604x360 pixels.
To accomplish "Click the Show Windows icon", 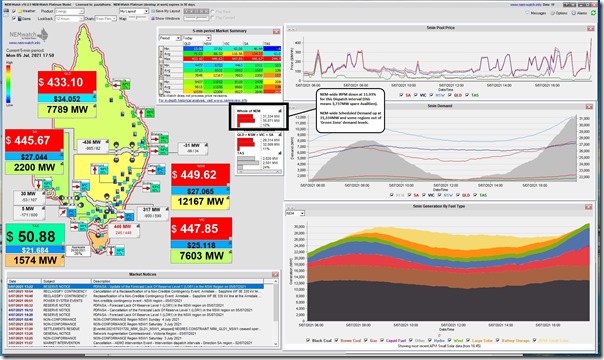I will click(x=153, y=18).
